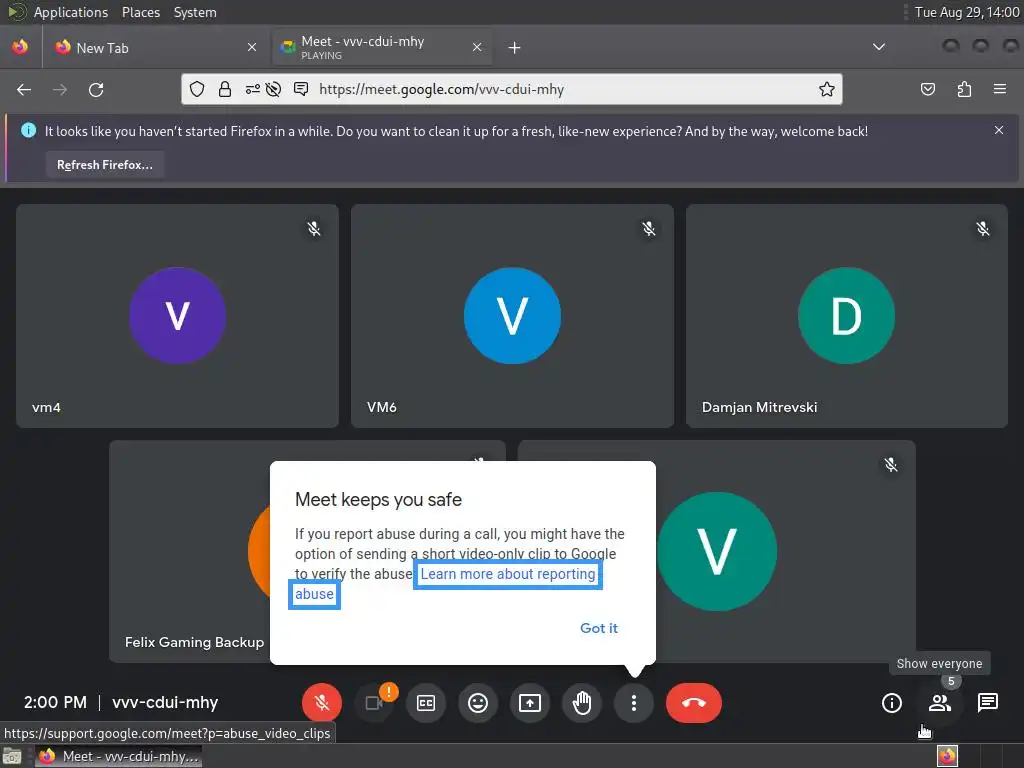Viewport: 1024px width, 768px height.
Task: Dismiss the Firefox refresh notification bar
Action: pos(999,131)
